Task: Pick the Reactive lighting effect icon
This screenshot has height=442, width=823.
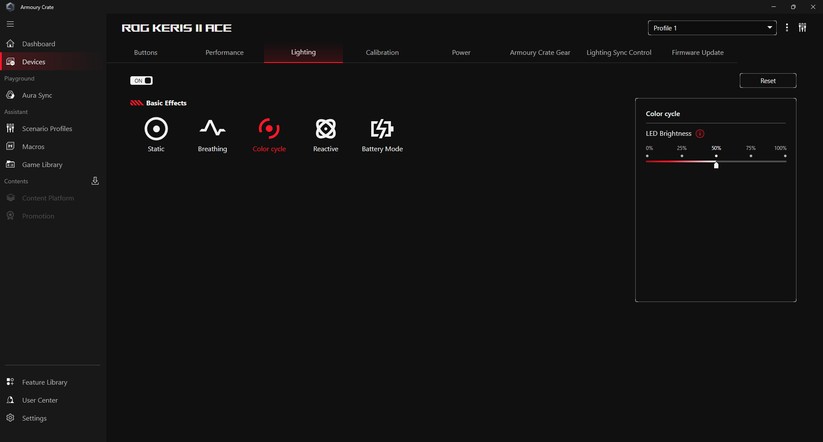Action: [325, 129]
